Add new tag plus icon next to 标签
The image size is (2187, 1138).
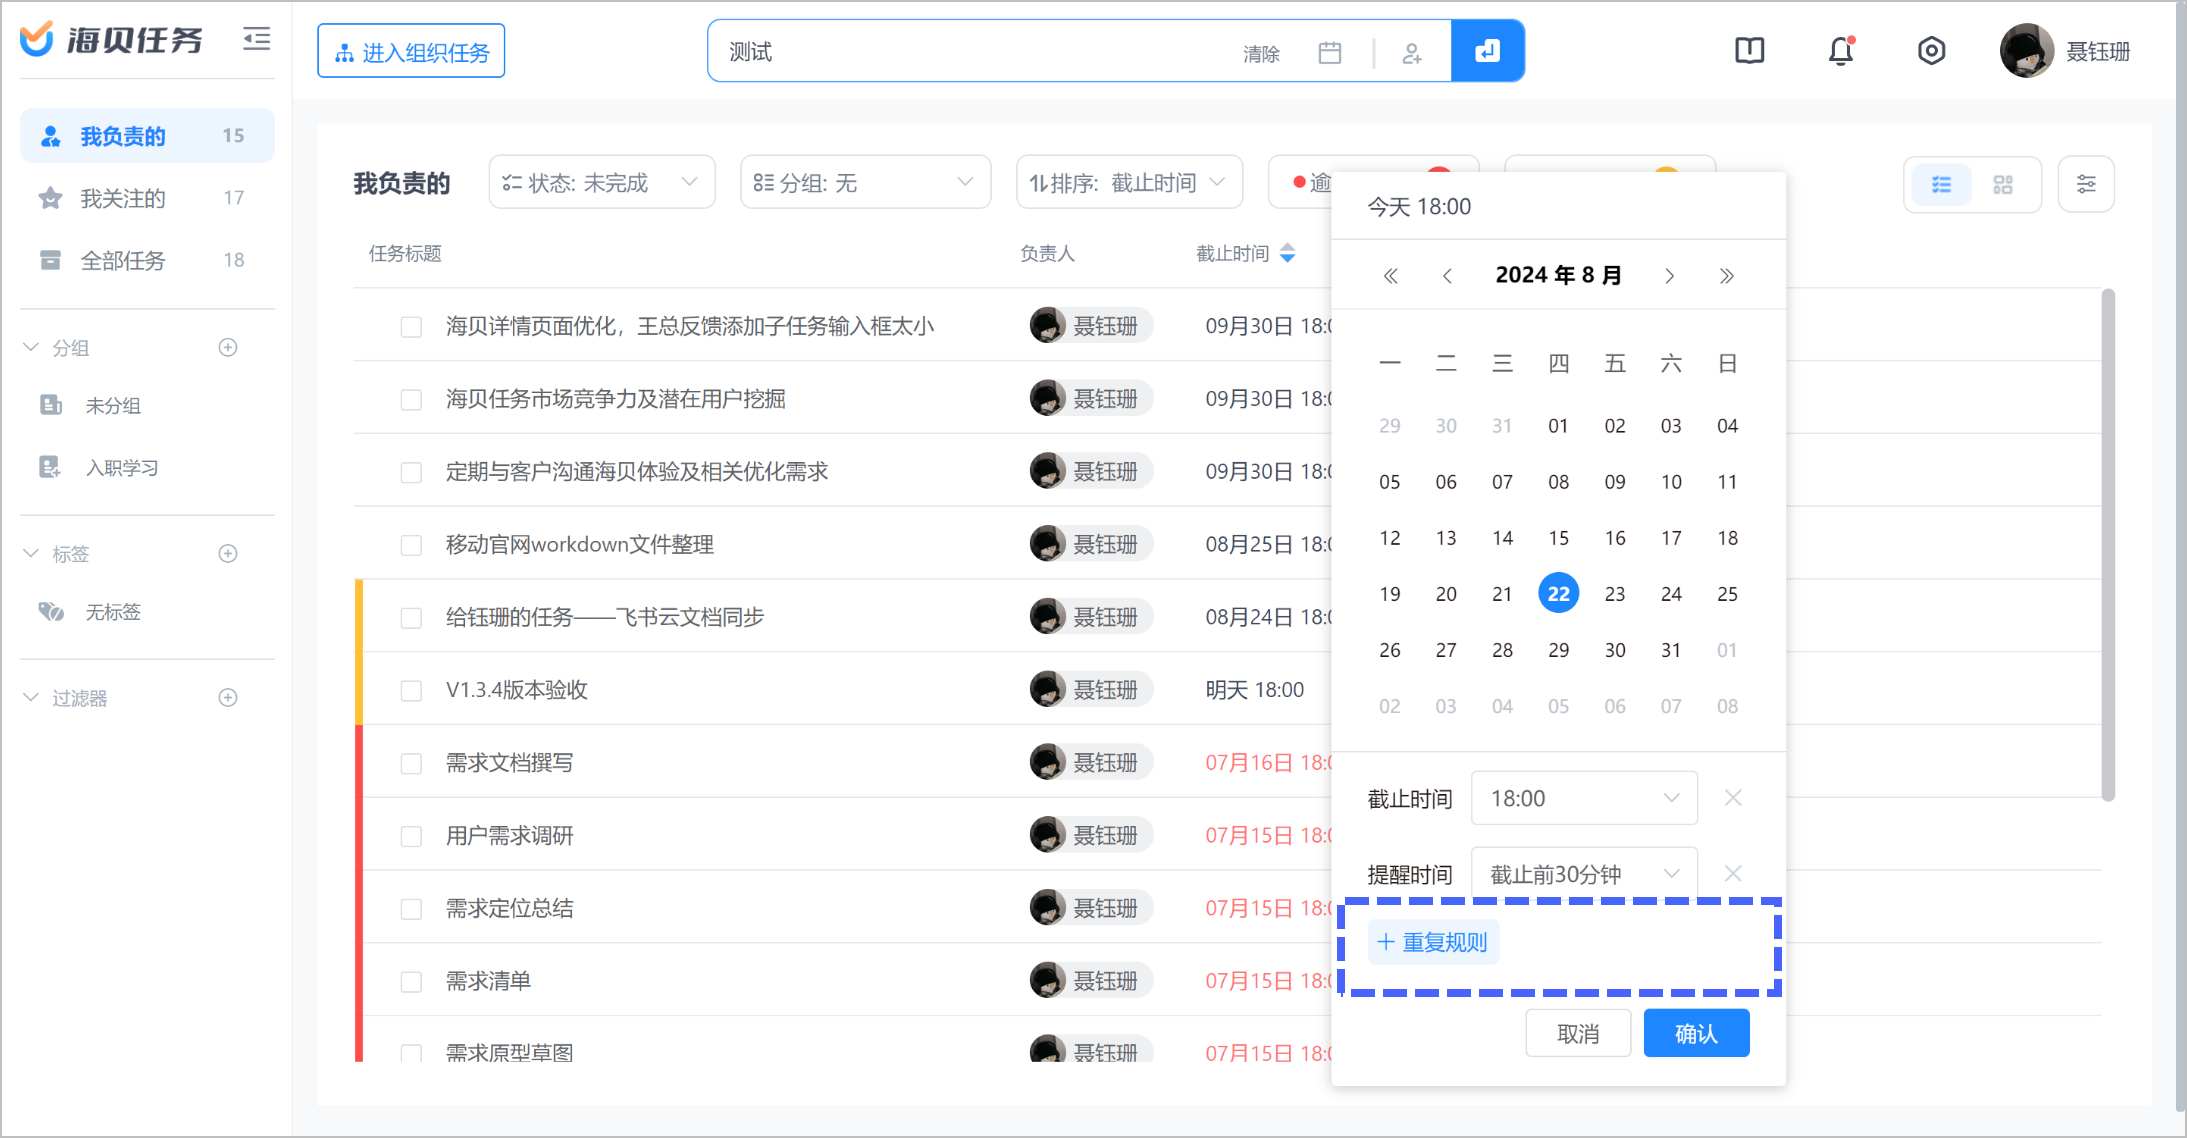point(228,553)
